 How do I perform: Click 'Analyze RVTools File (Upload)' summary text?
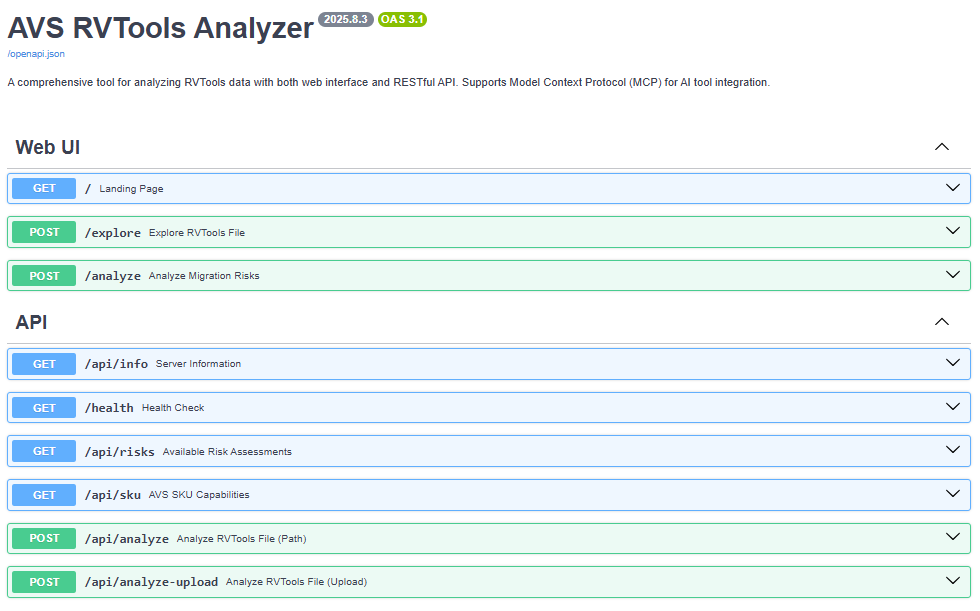pyautogui.click(x=296, y=582)
